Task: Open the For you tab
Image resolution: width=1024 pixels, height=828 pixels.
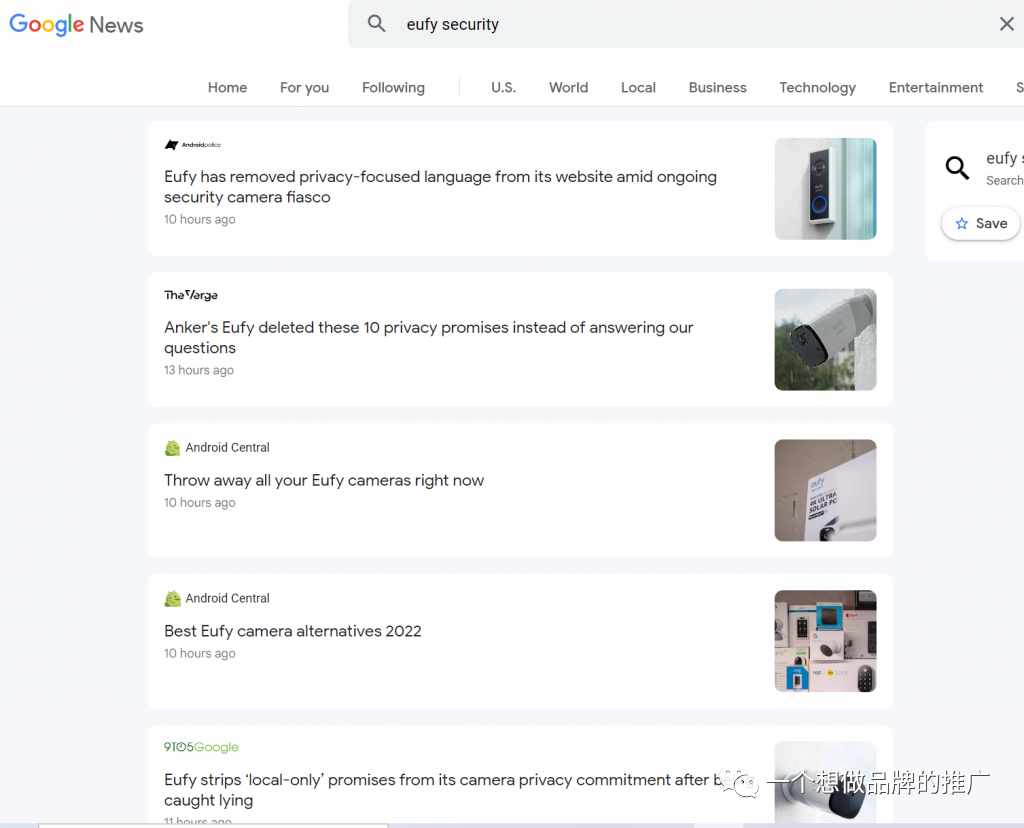Action: [304, 88]
